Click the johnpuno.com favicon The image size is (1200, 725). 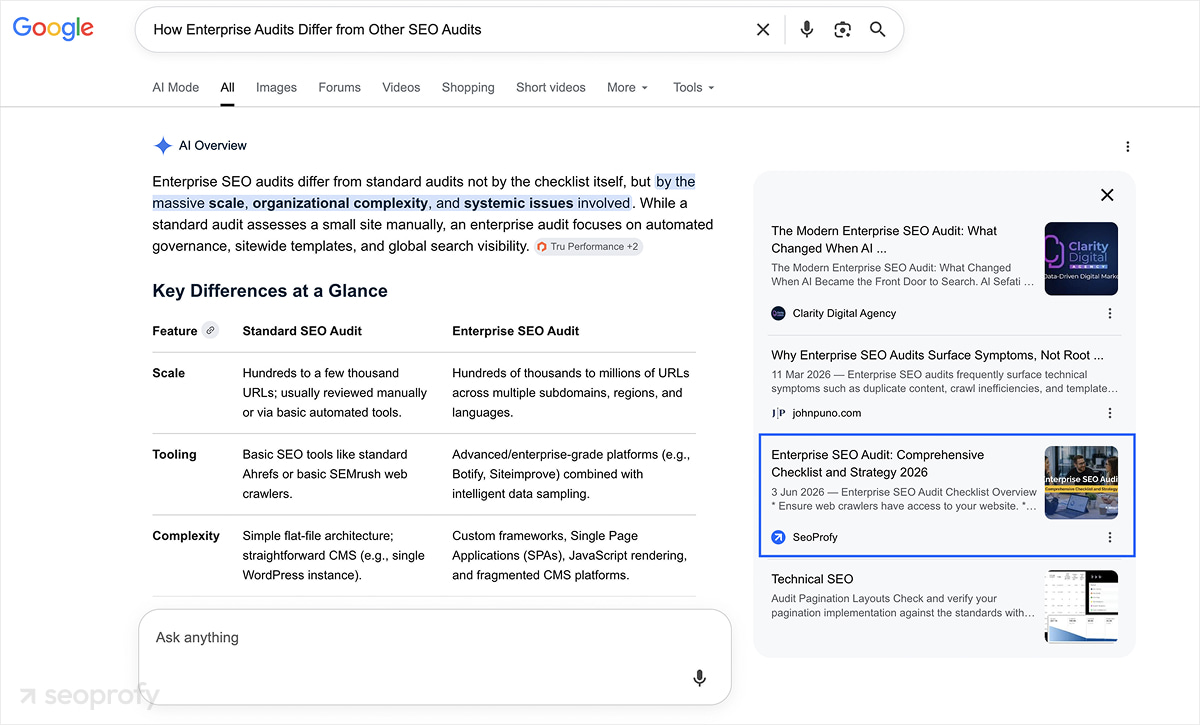[x=779, y=413]
